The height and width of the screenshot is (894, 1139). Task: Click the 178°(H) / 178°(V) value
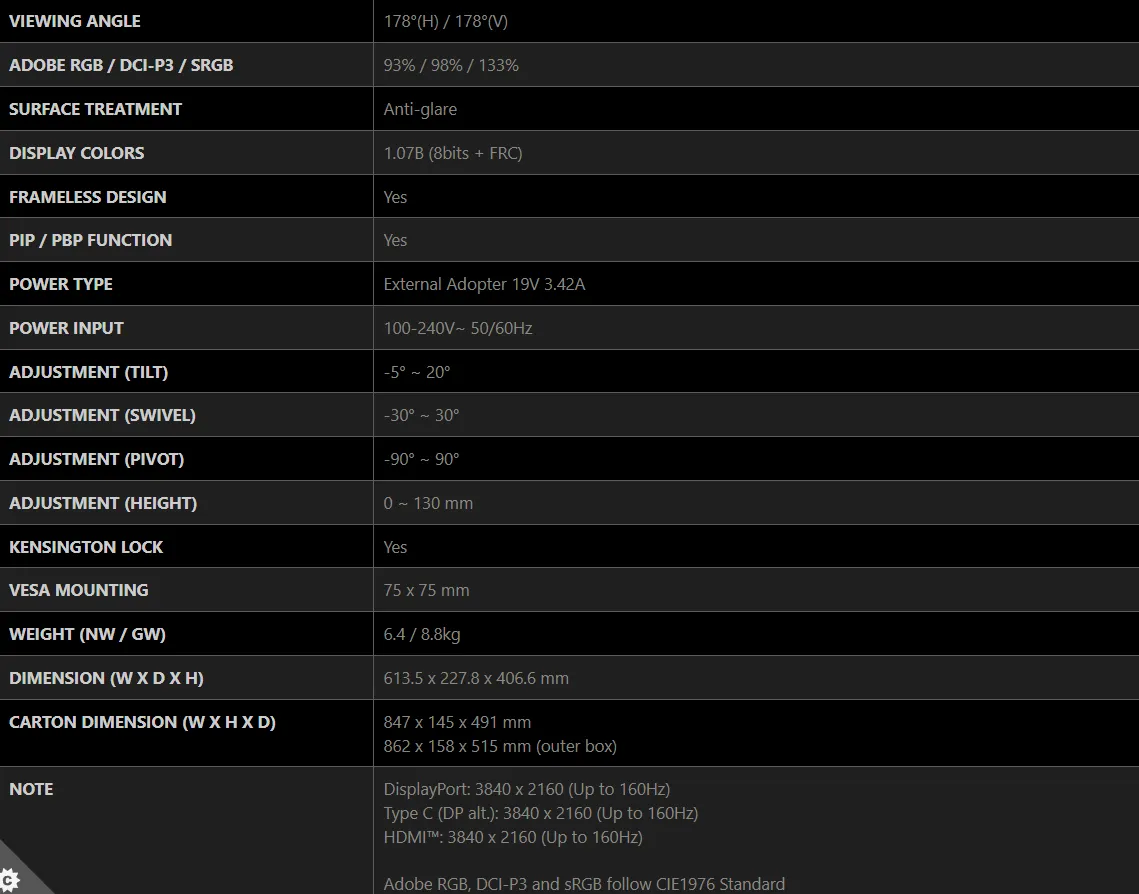point(445,21)
